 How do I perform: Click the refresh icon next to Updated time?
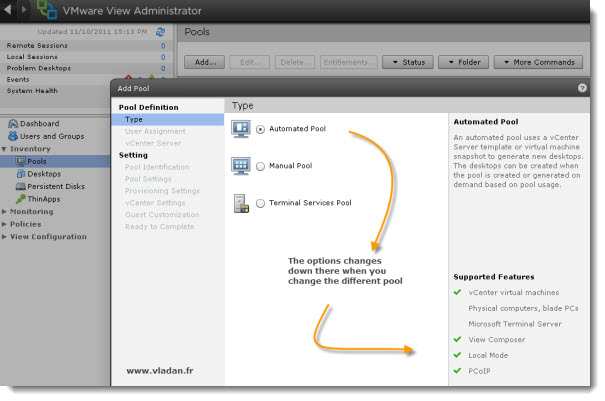tap(160, 32)
